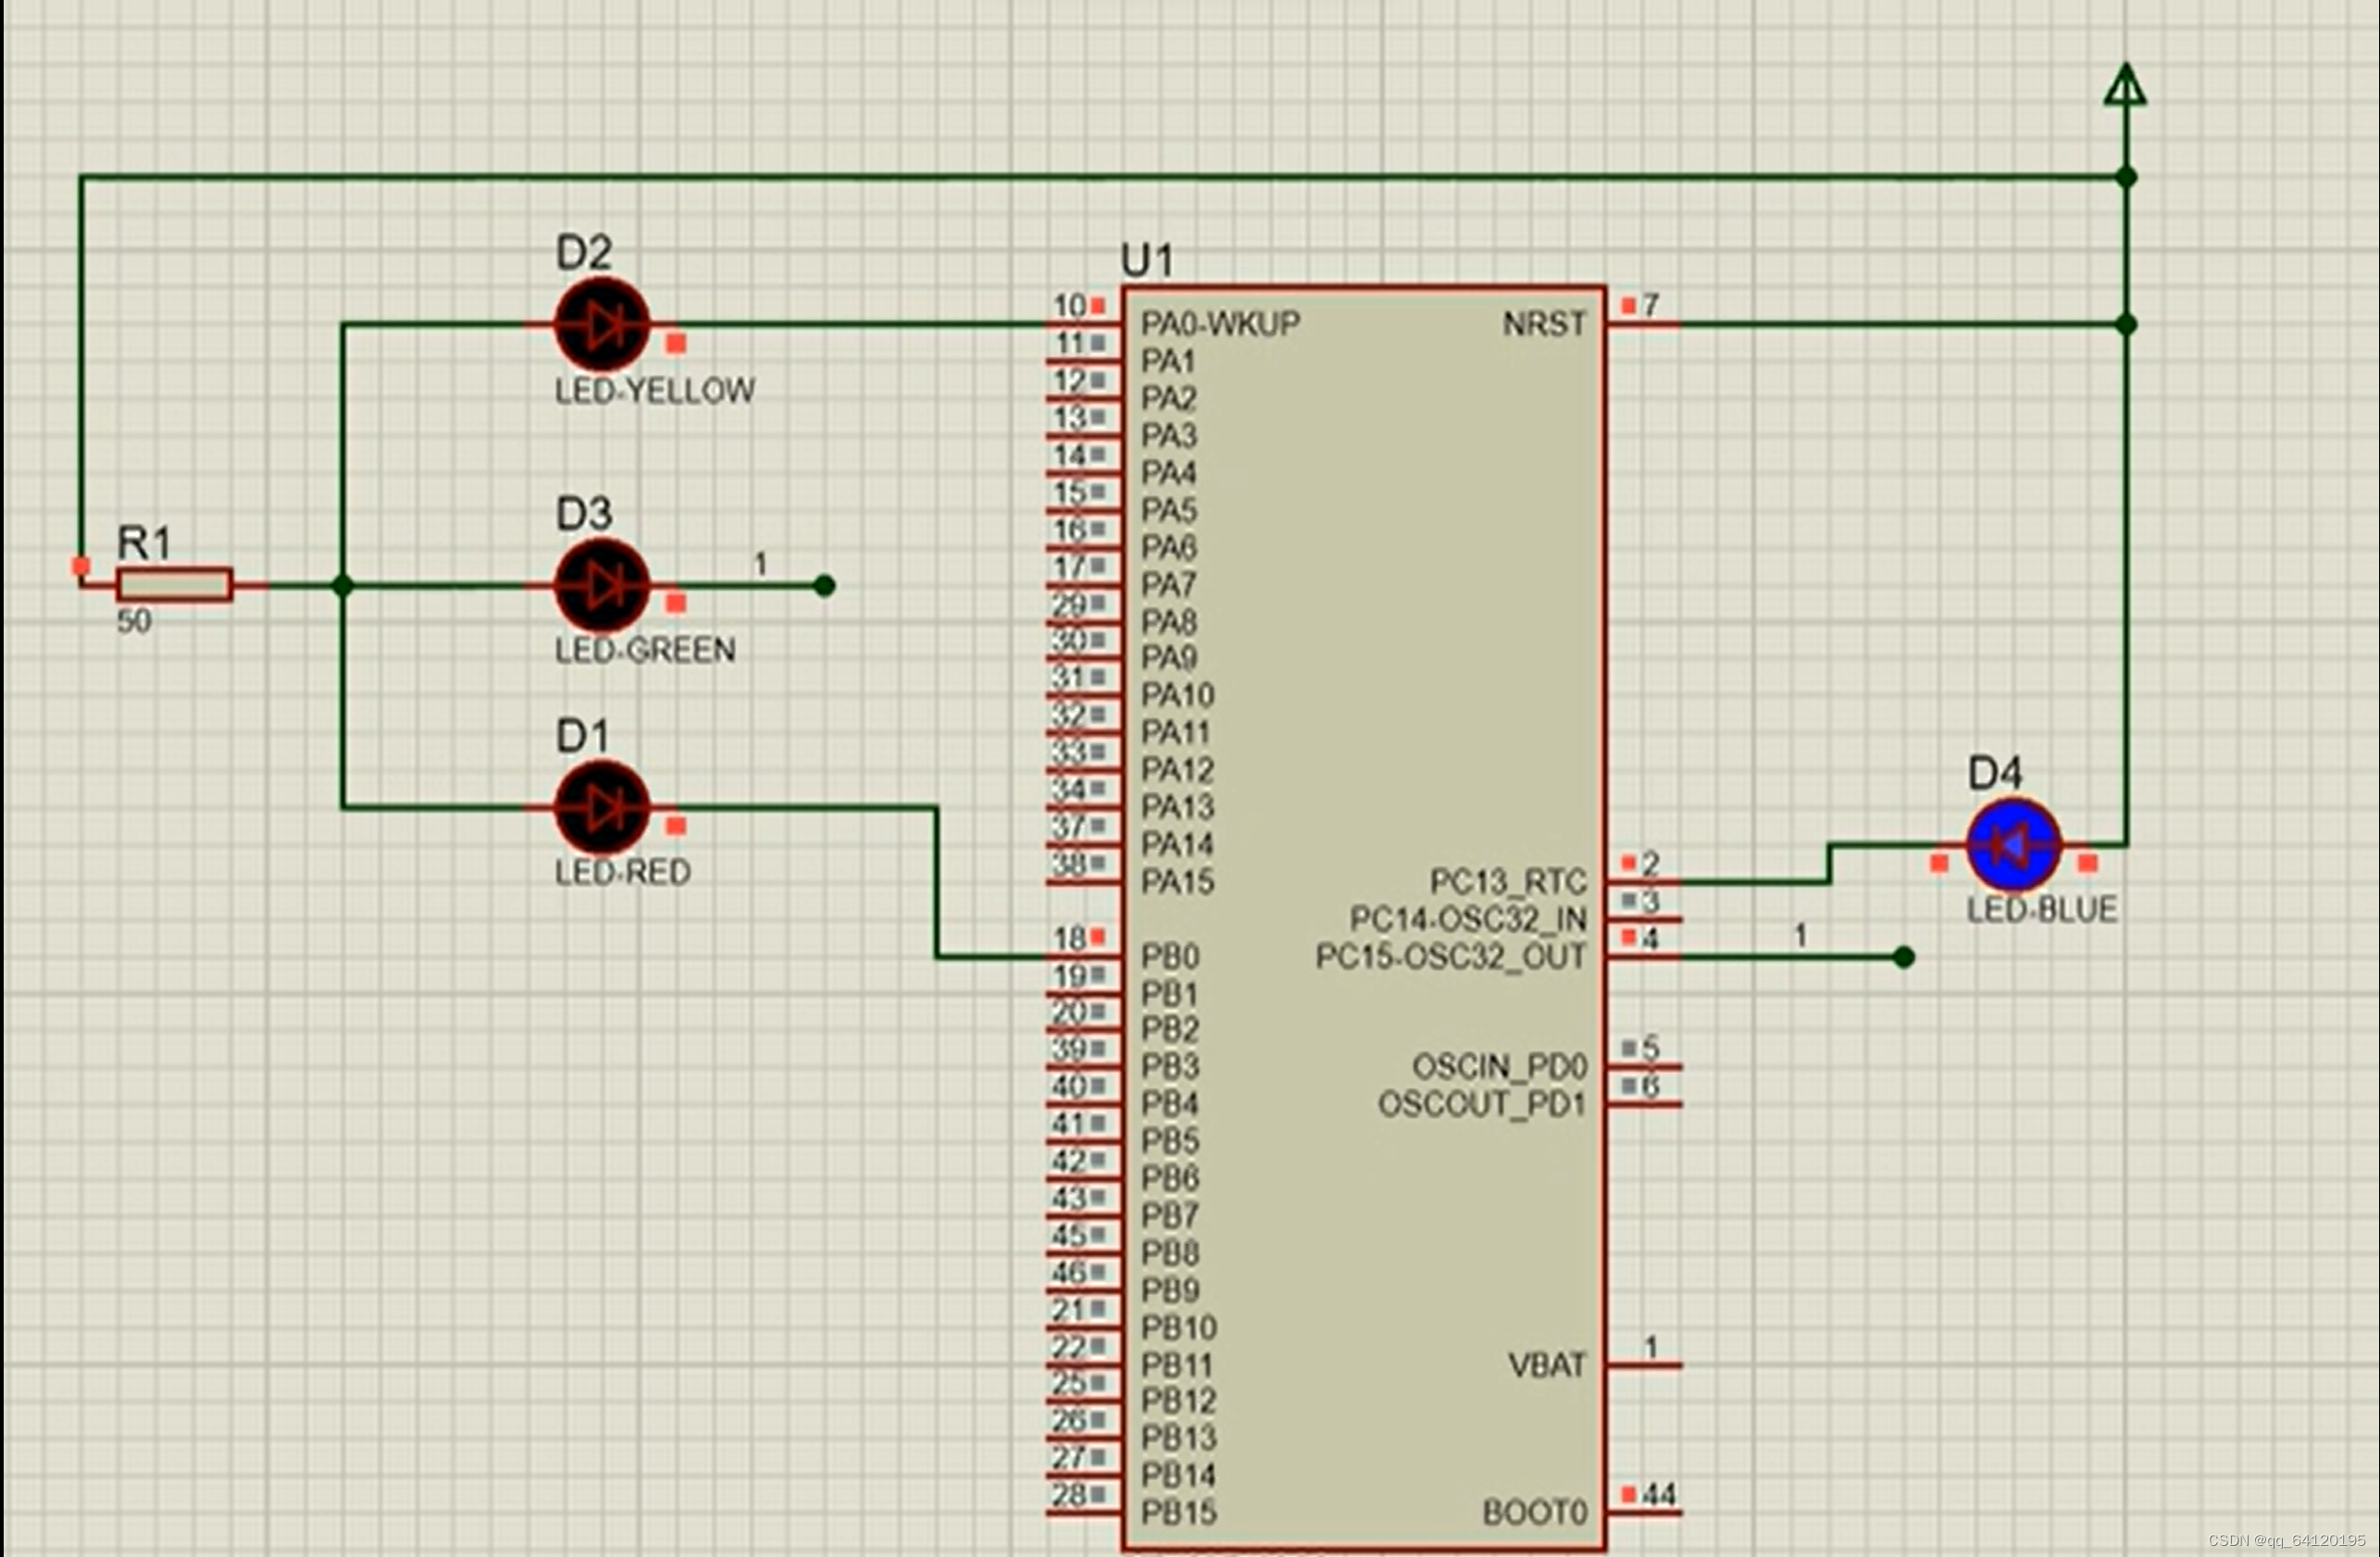Click the PA0-WKUP pin 10 on U1
Viewport: 2380px width, 1557px height.
1084,323
